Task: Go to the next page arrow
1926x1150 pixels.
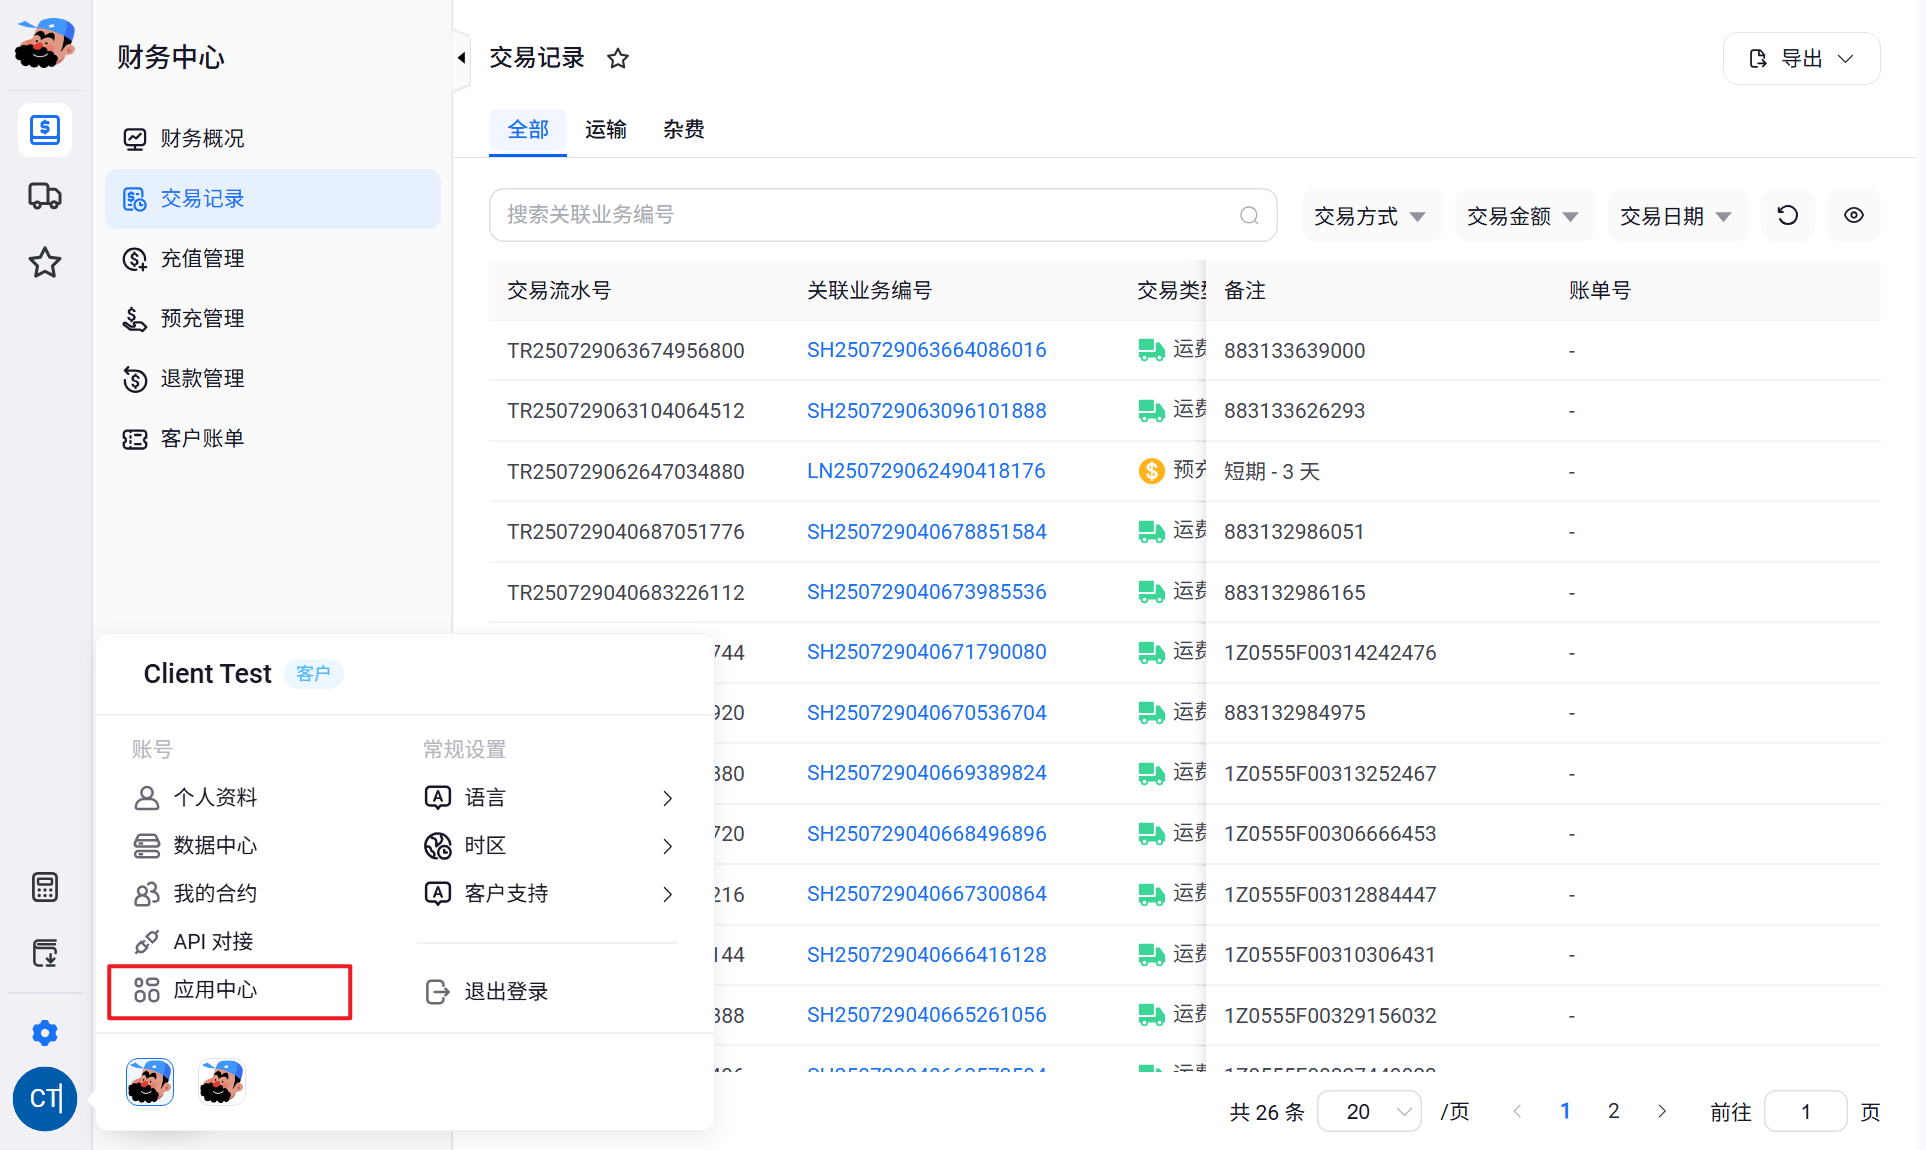Action: click(x=1662, y=1111)
